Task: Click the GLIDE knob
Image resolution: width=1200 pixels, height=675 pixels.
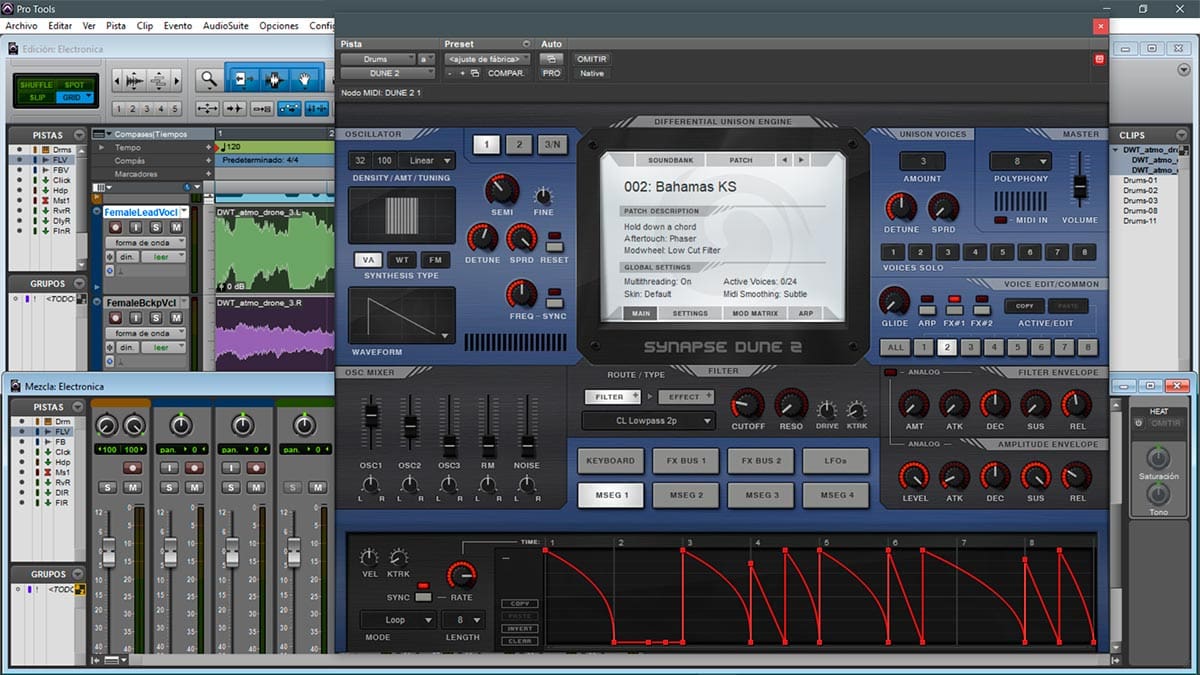Action: point(893,301)
